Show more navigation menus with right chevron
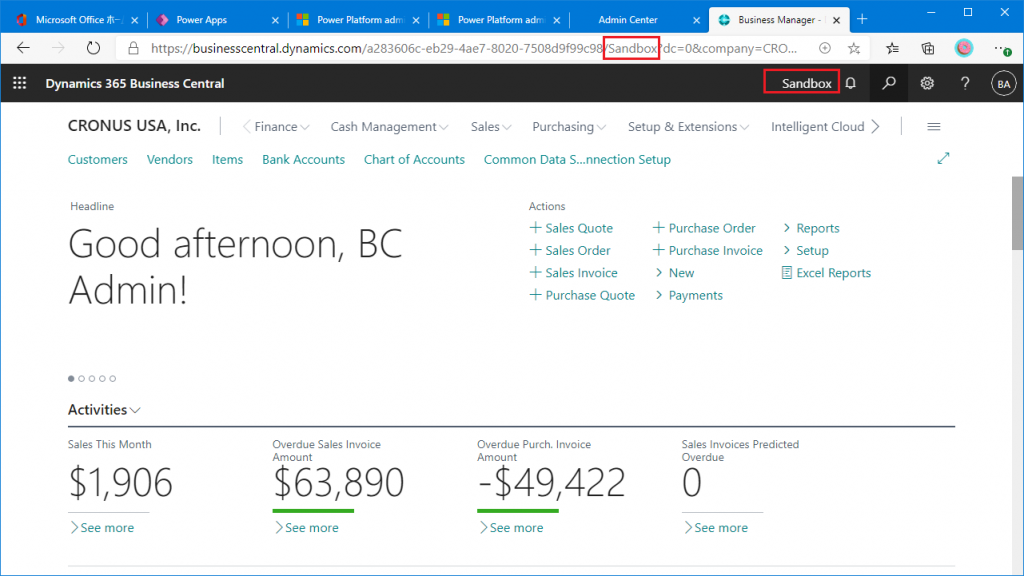 [x=876, y=127]
